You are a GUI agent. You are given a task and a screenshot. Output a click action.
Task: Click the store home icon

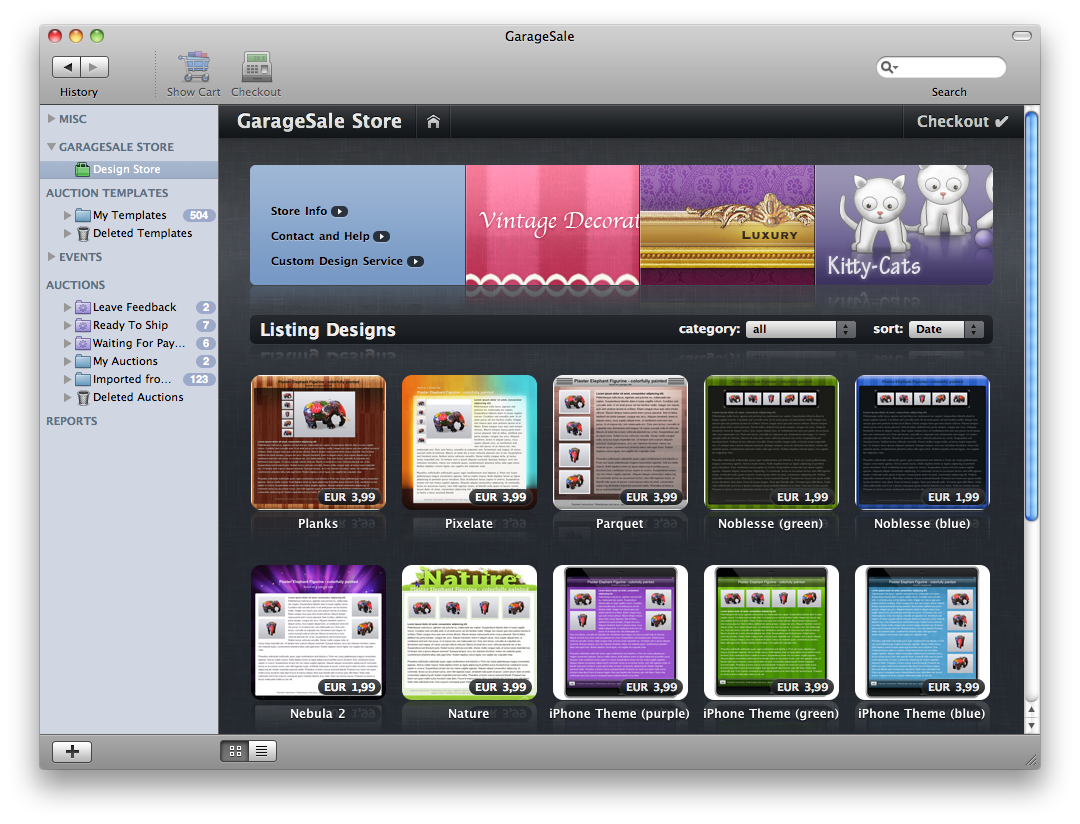point(433,122)
